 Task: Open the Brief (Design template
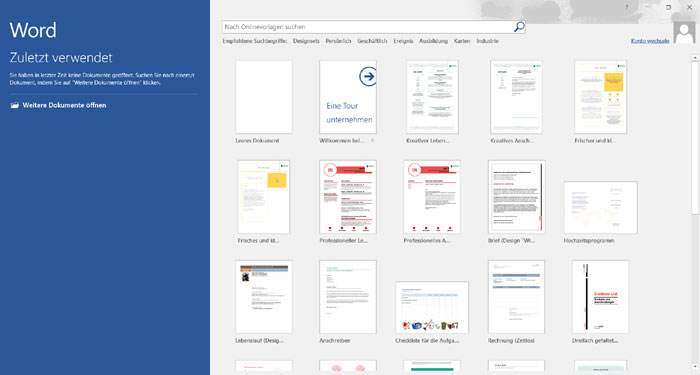pos(517,197)
